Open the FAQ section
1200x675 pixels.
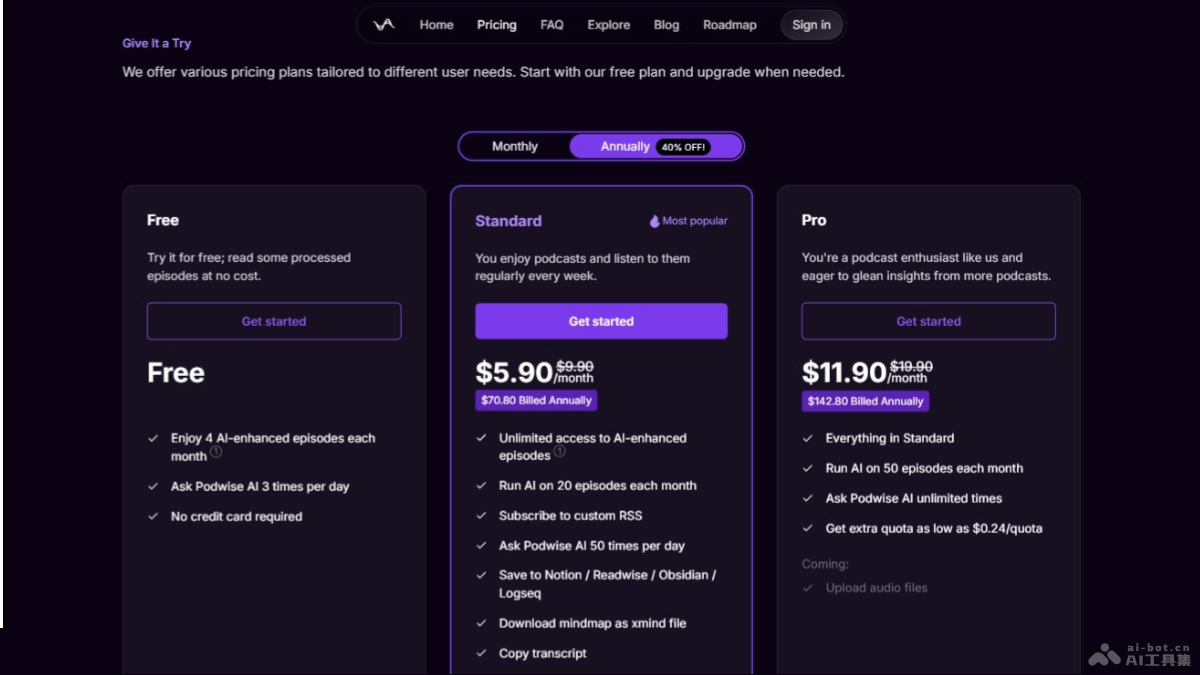tap(551, 25)
